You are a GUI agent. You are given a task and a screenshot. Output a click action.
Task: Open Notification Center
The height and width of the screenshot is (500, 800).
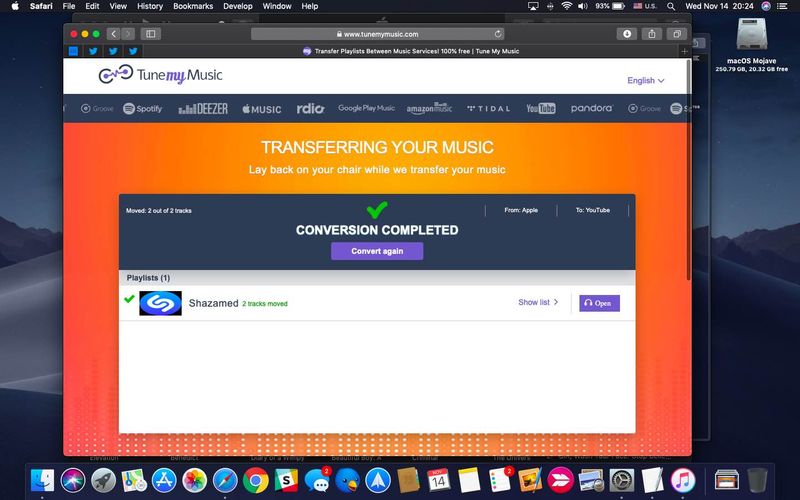pos(782,6)
